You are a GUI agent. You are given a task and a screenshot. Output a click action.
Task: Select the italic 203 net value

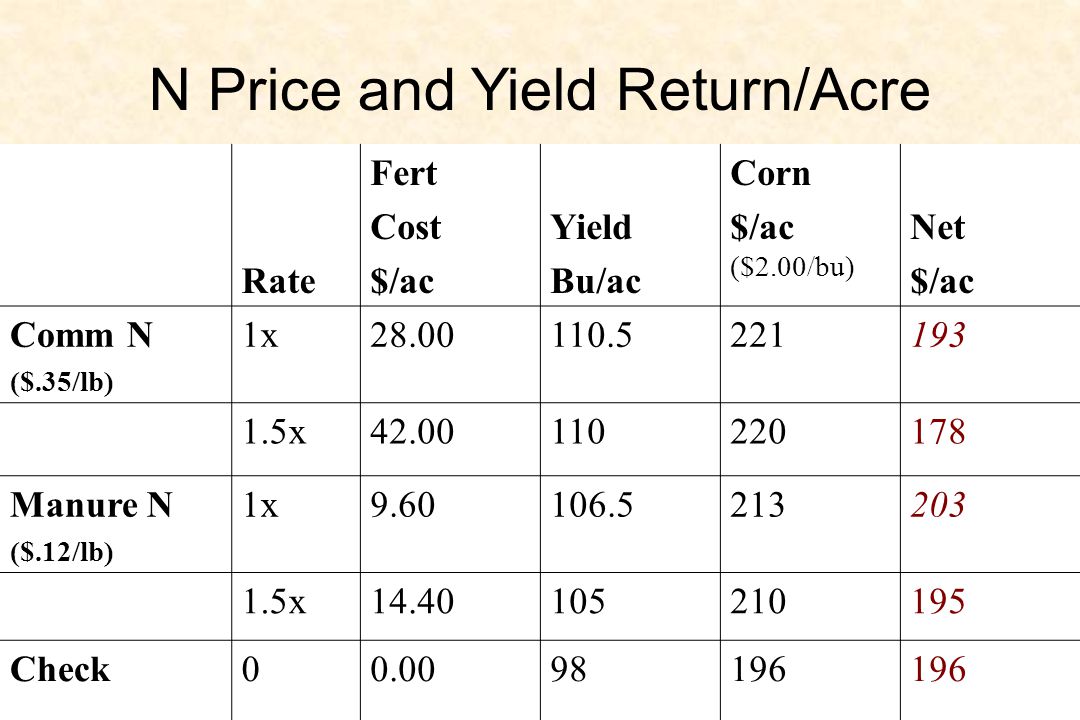(938, 505)
